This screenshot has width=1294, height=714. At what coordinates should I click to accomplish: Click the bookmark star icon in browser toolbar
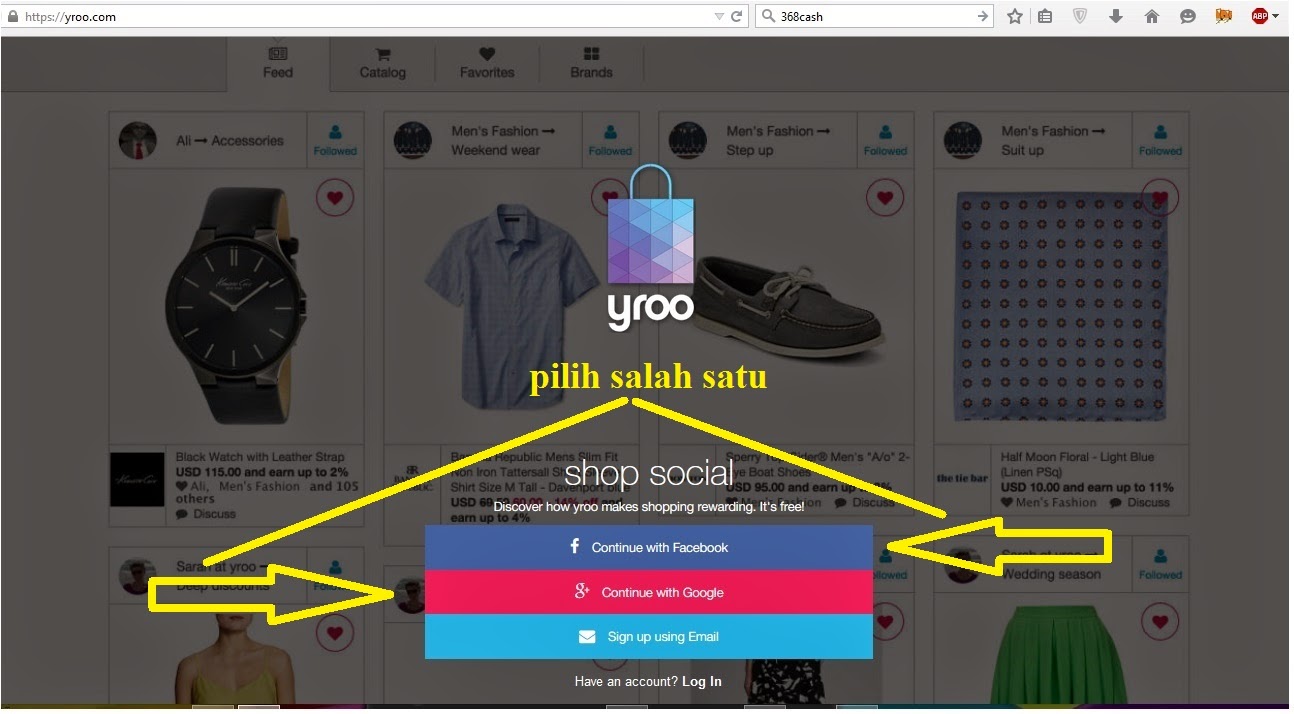[x=1015, y=16]
